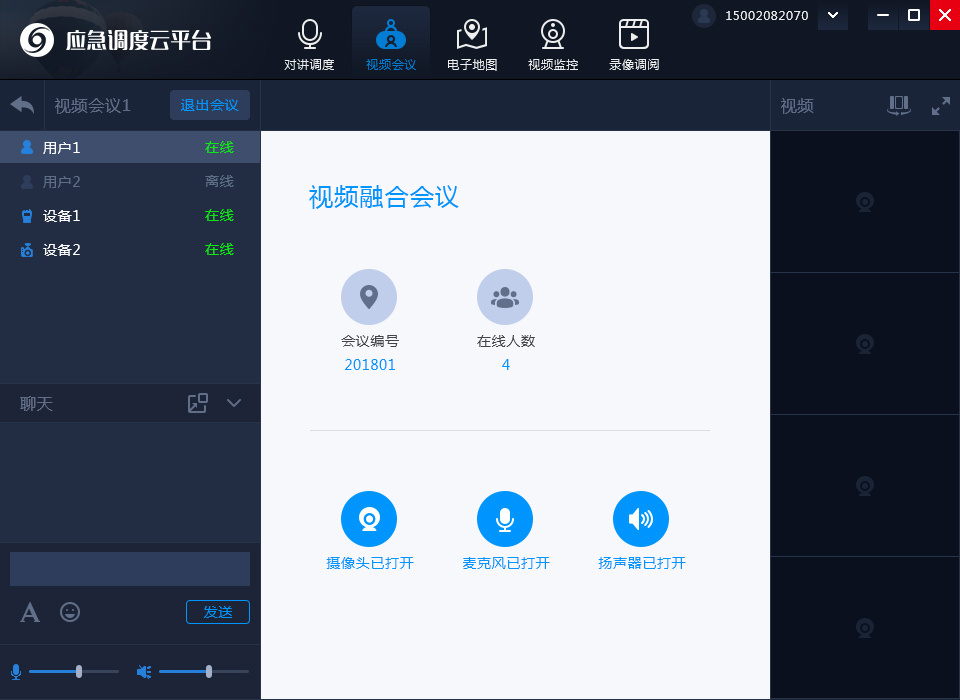Select the second video slot in 视频 panel
This screenshot has width=960, height=700.
864,344
